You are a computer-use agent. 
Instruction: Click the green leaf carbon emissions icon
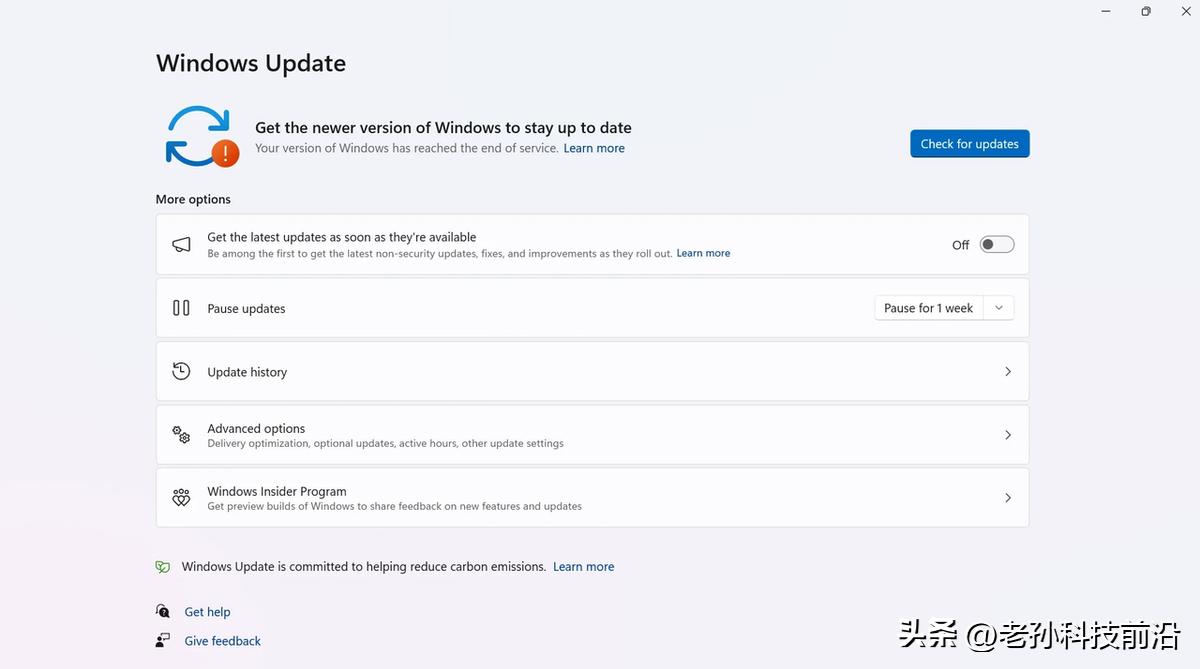(x=162, y=566)
